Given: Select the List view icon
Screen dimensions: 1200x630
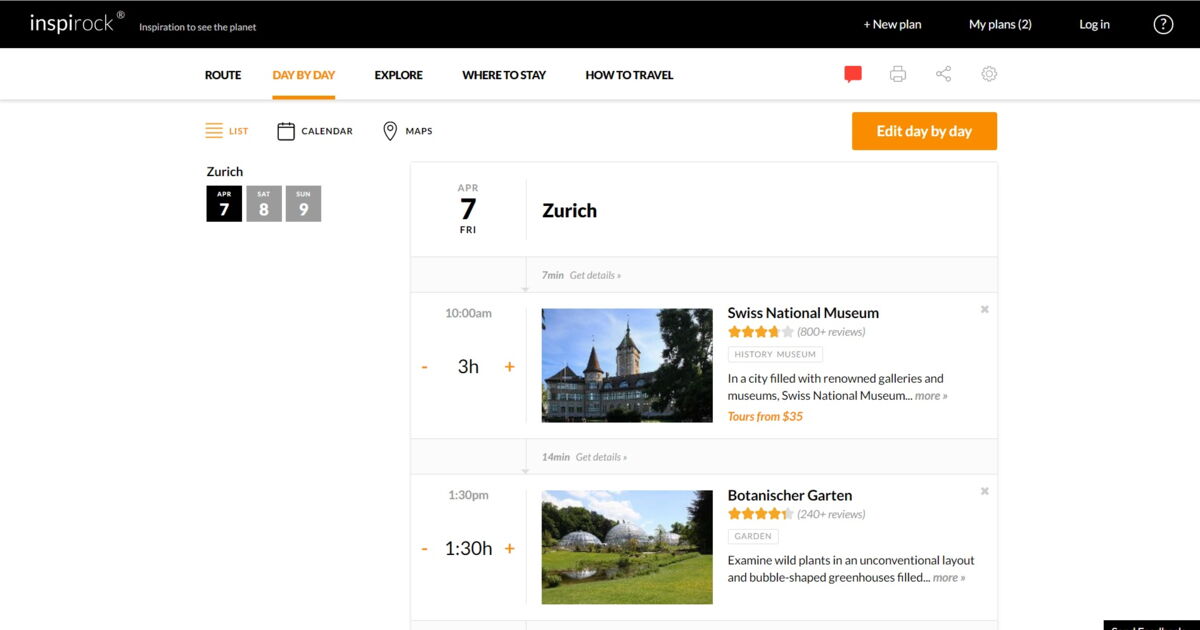Looking at the screenshot, I should (x=226, y=131).
